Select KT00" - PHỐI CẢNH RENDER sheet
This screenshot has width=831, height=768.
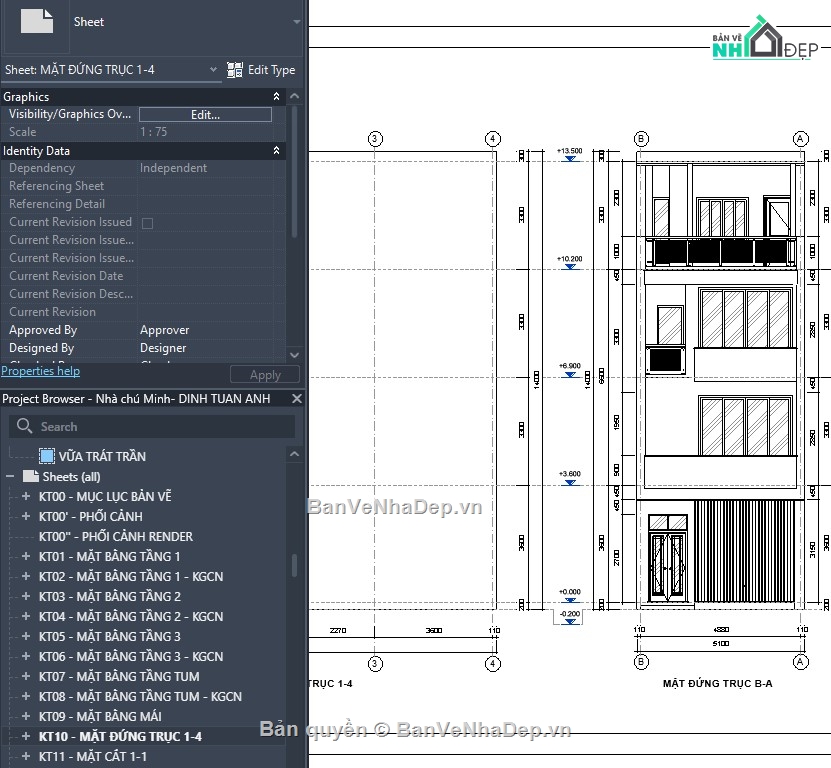pyautogui.click(x=116, y=536)
